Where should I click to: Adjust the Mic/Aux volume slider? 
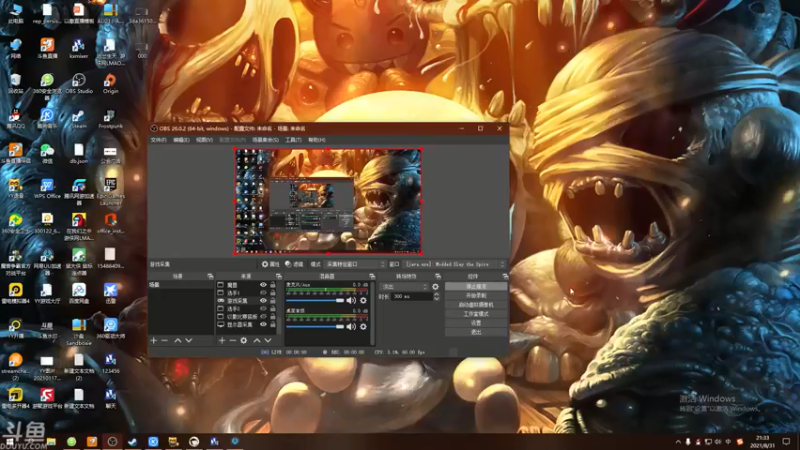(x=315, y=301)
